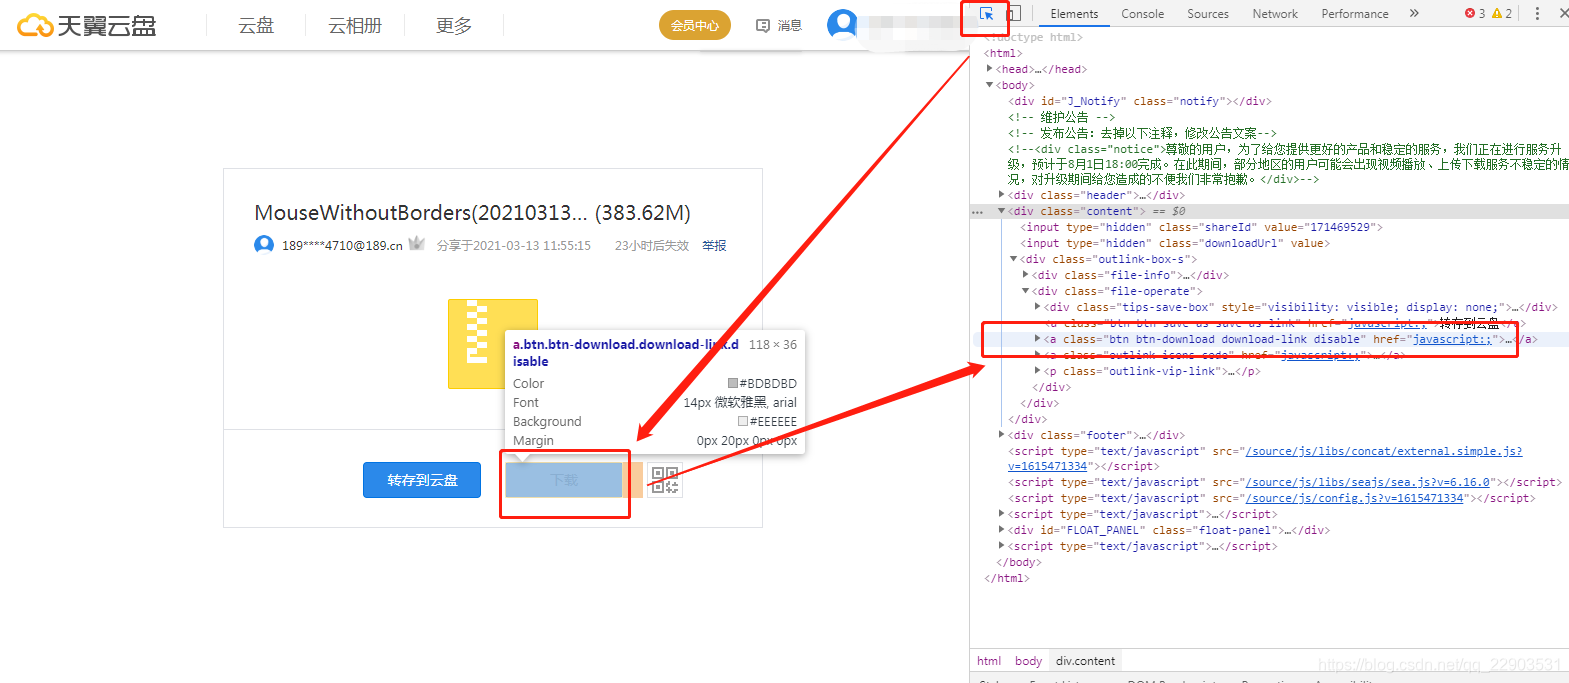
Task: Open DevTools three-dot customize menu
Action: (1537, 13)
